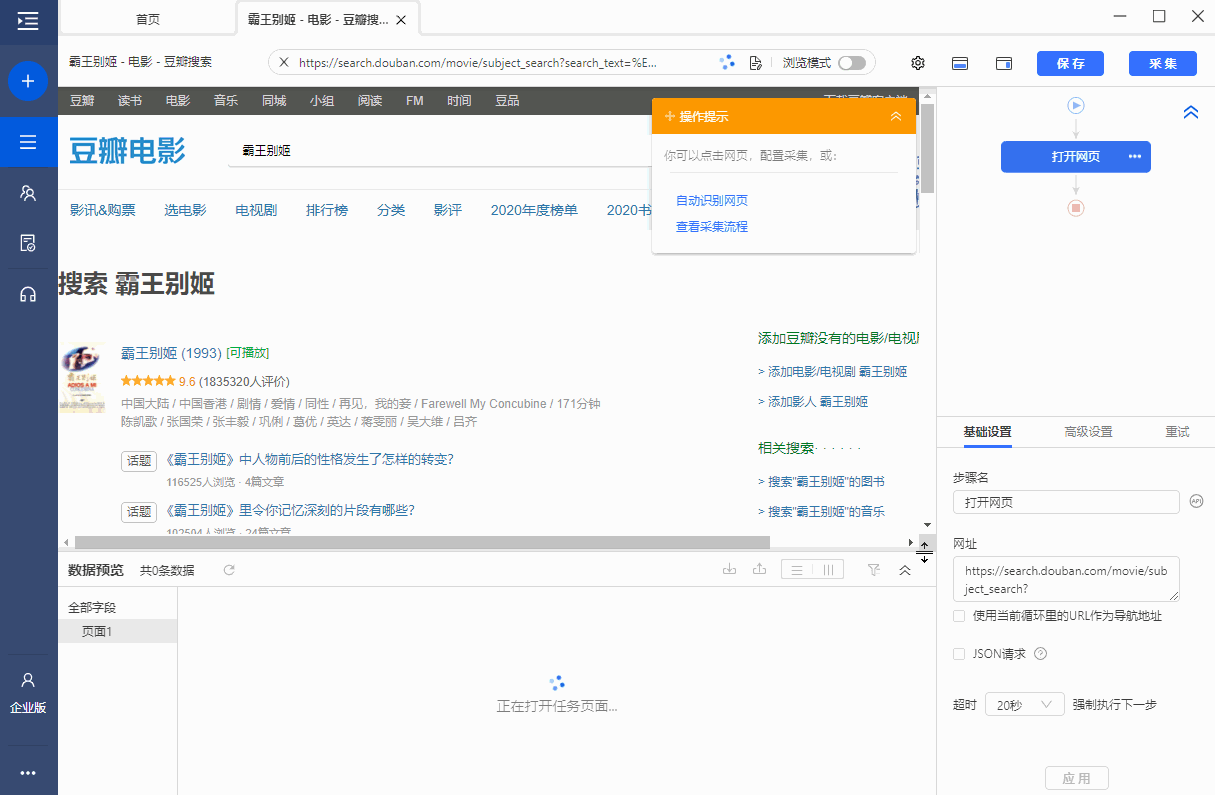Image resolution: width=1215 pixels, height=795 pixels.
Task: Click the 采集 collect button
Action: [1163, 63]
